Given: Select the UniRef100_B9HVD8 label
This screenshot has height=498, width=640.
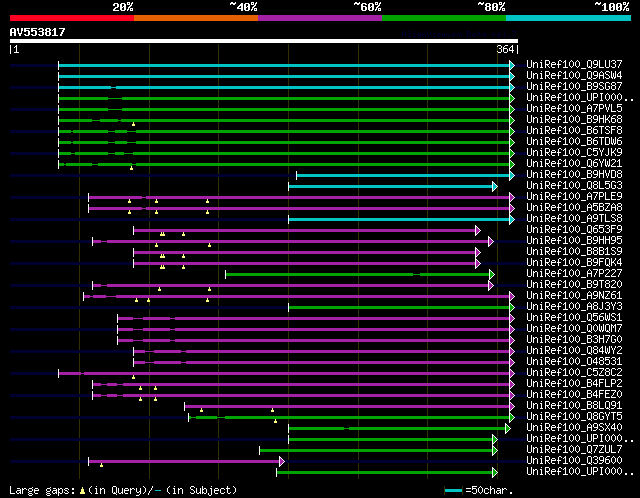Looking at the screenshot, I should (x=574, y=174).
